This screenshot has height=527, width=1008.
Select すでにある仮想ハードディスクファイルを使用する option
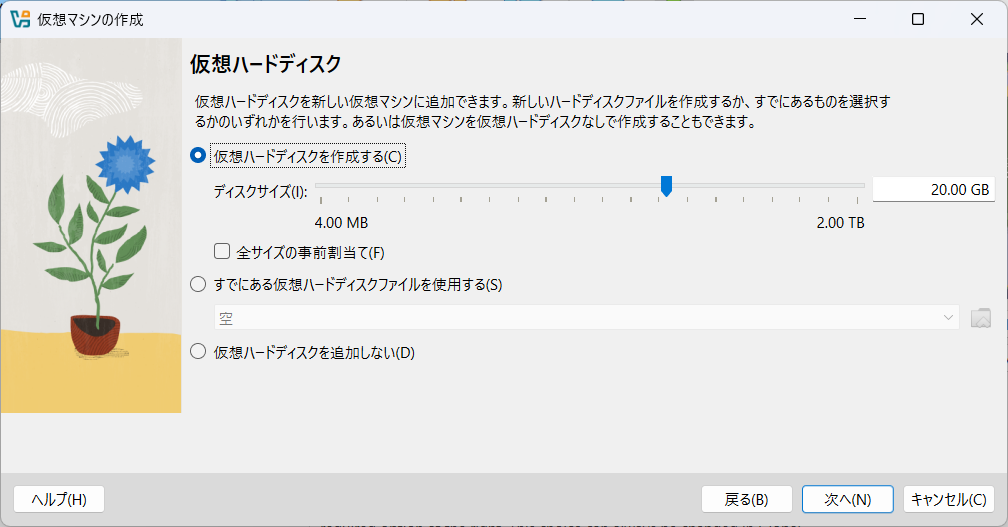tap(198, 284)
